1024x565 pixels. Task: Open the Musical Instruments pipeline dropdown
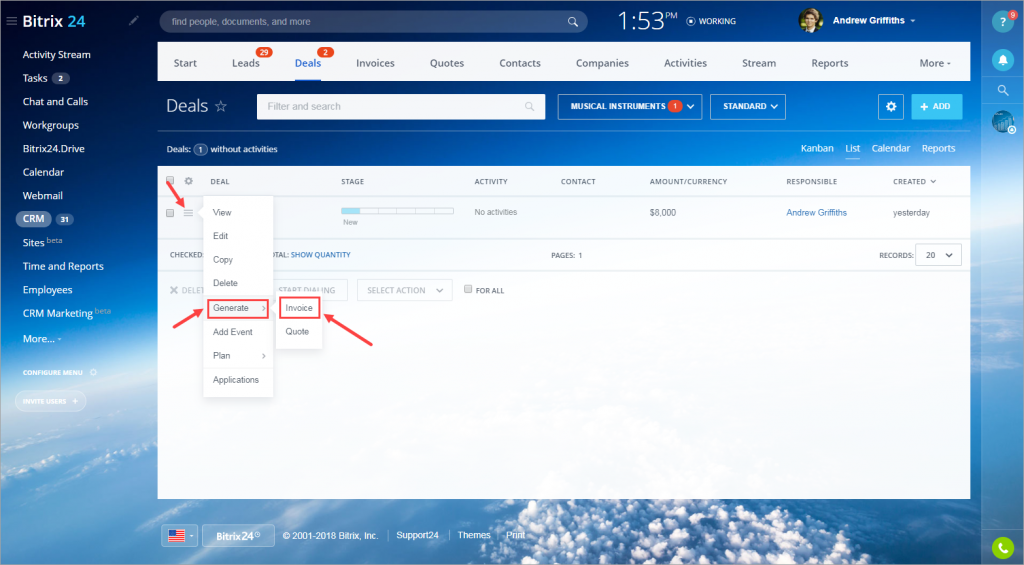click(x=630, y=106)
